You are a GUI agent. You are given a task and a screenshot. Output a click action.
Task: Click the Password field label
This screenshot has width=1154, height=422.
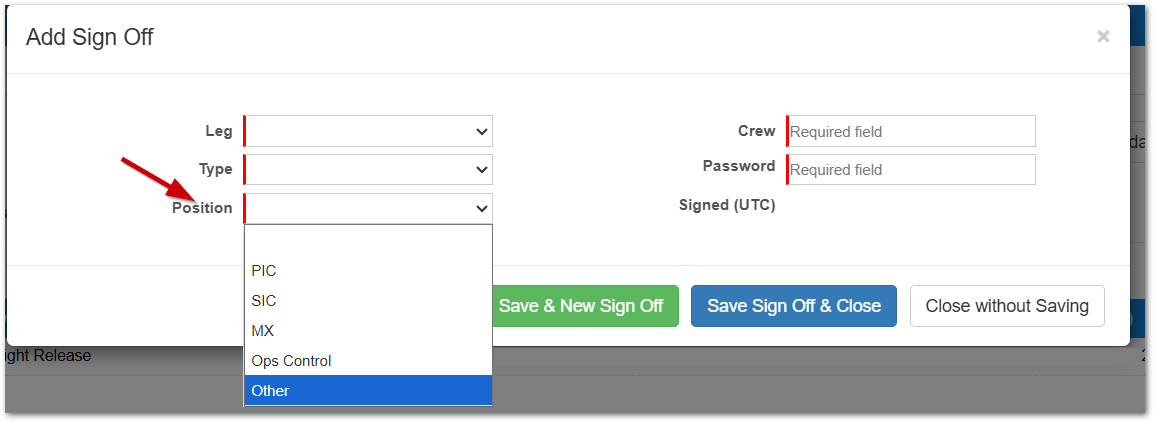tap(738, 166)
